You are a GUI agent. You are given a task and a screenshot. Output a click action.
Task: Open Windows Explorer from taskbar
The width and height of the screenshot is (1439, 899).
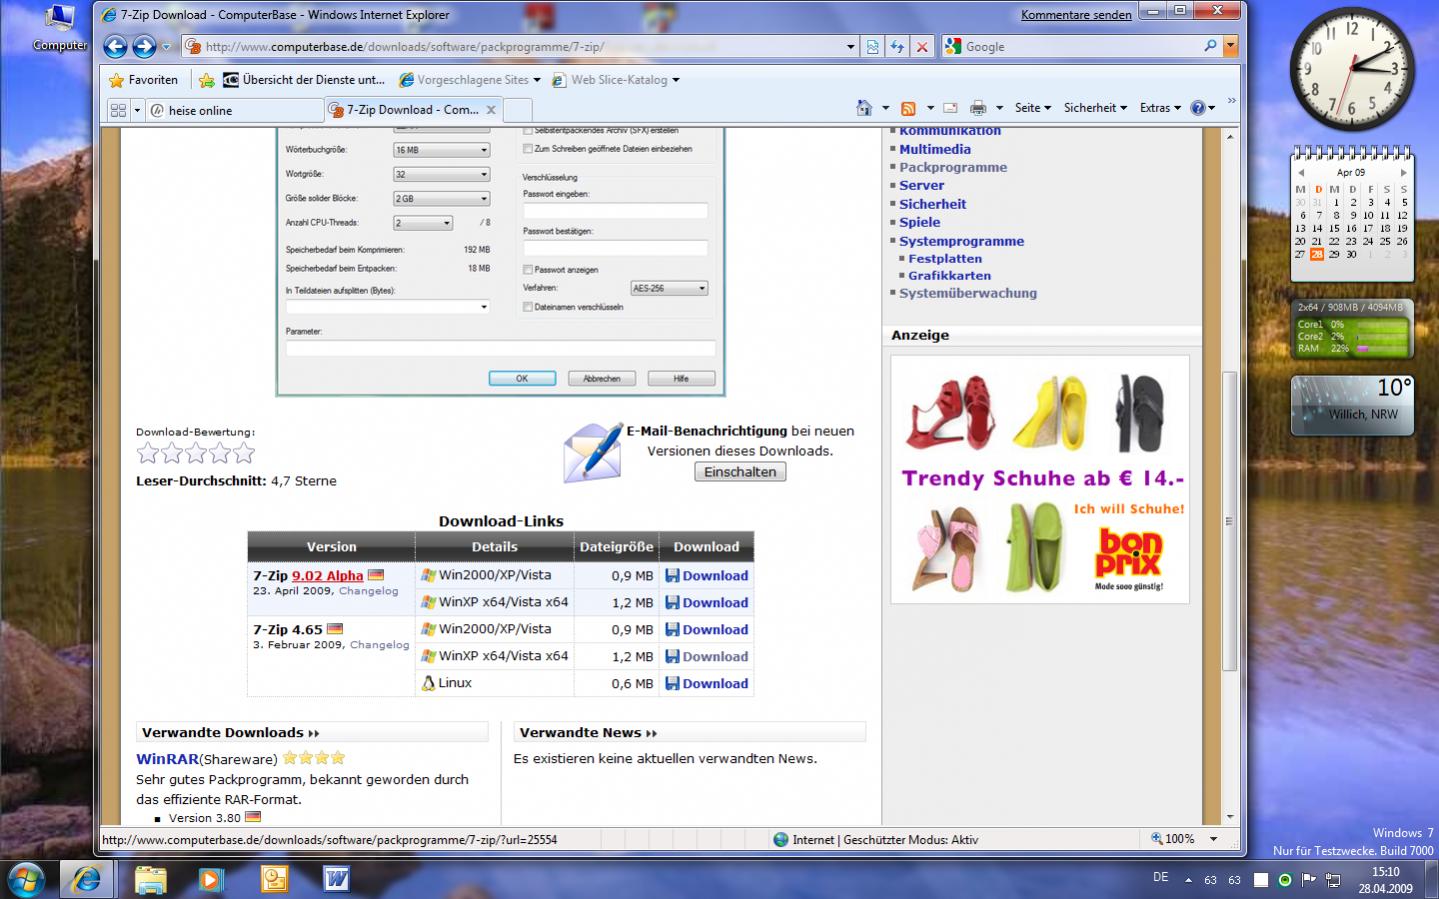pos(150,879)
